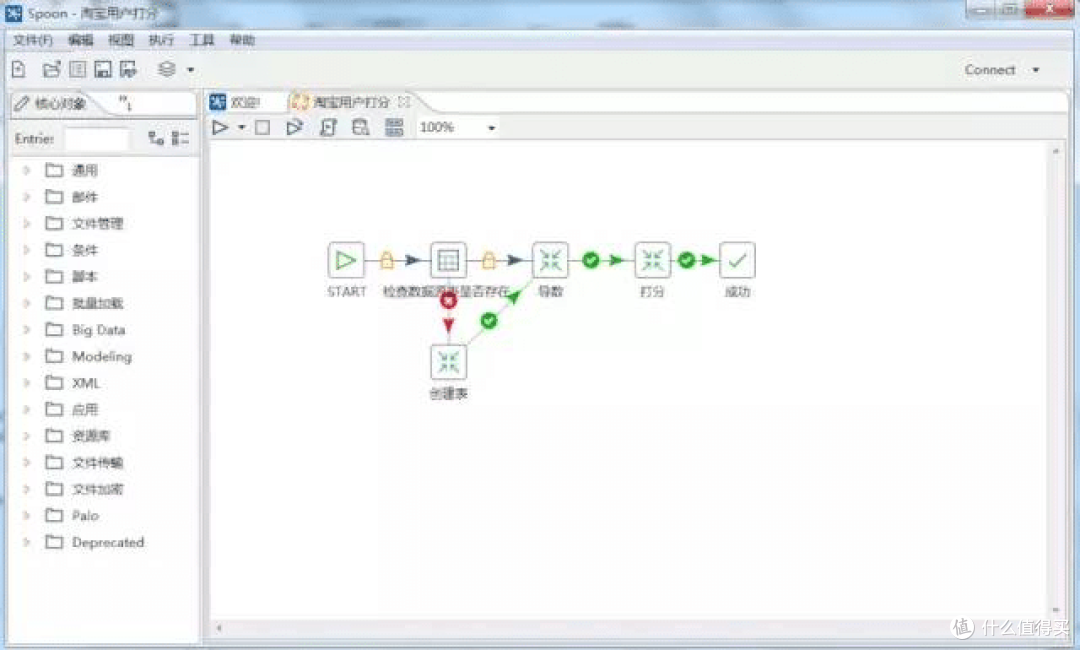
Task: Click the canvas horizontal scrollbar left arrow
Action: click(220, 627)
